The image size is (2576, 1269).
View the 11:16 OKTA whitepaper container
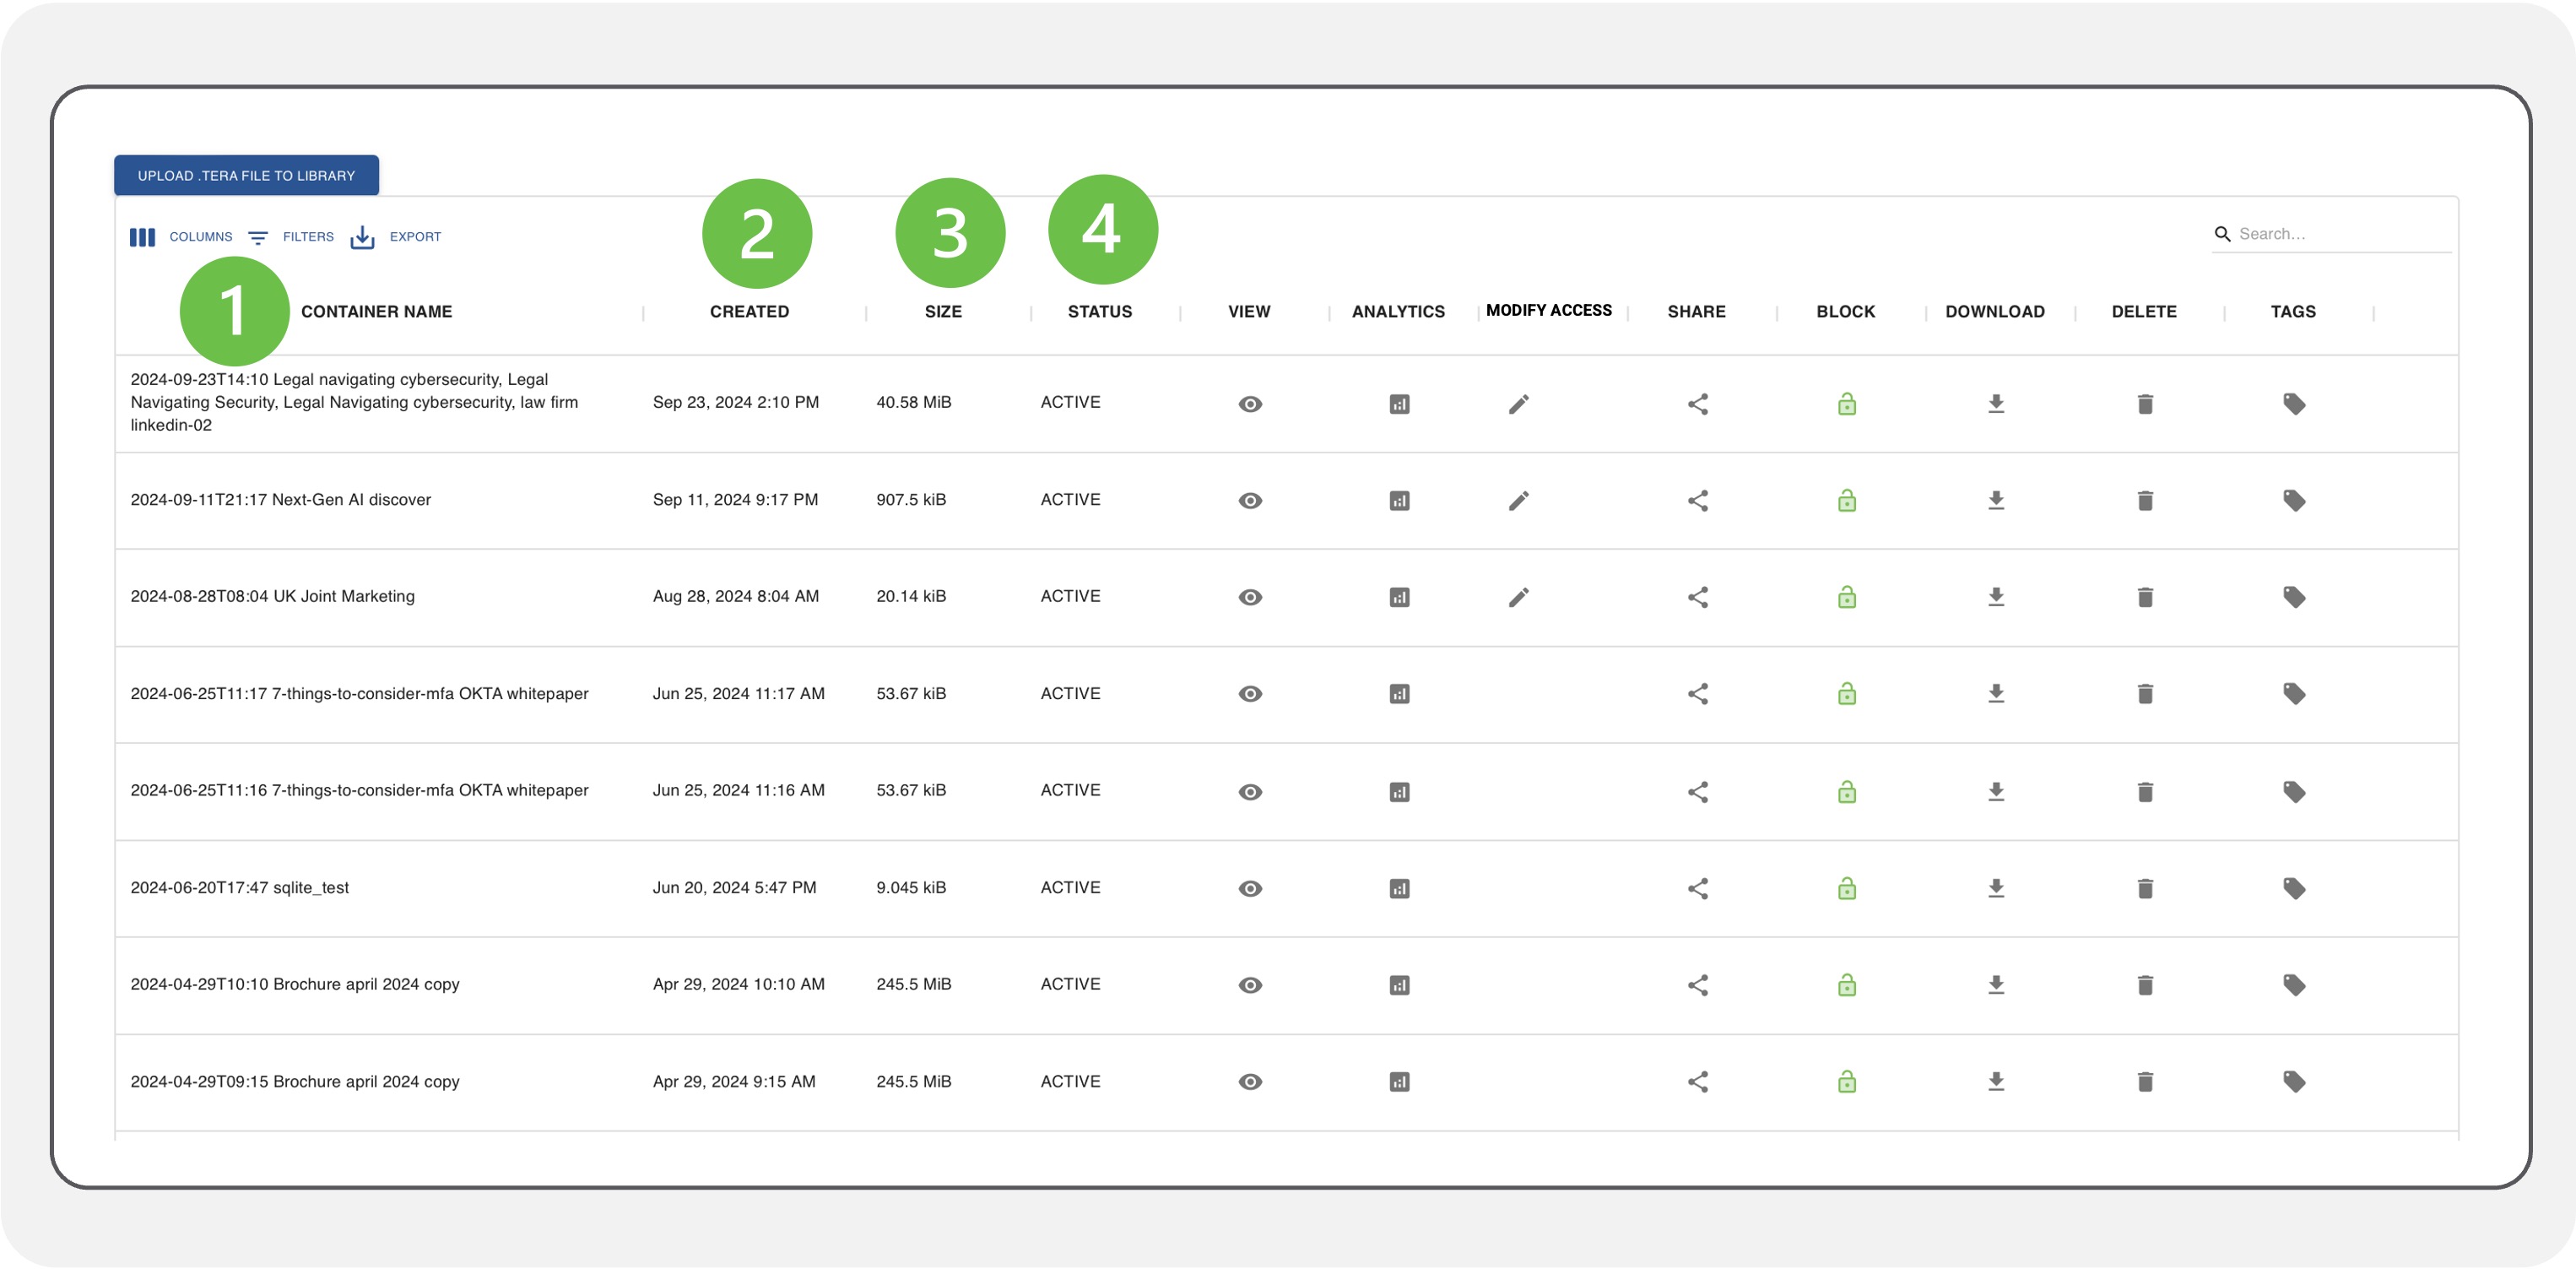[1250, 792]
